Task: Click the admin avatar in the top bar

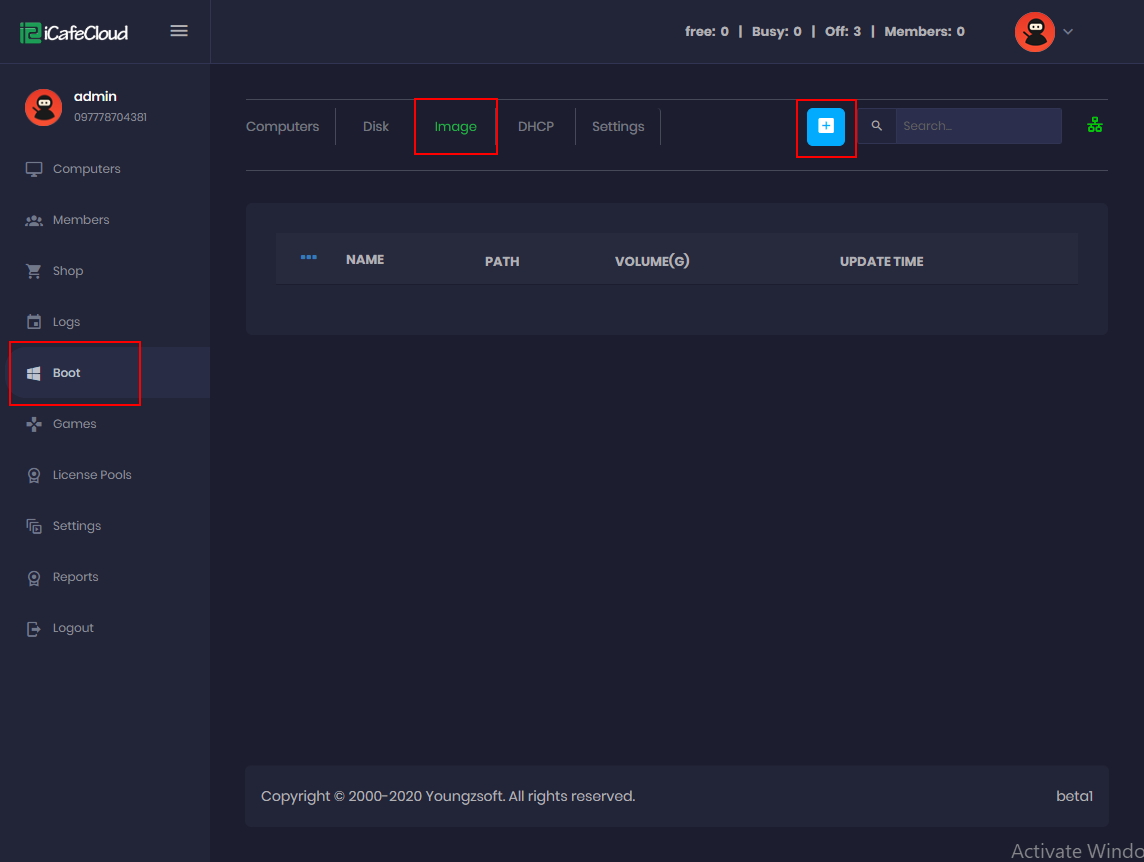Action: pyautogui.click(x=1035, y=31)
